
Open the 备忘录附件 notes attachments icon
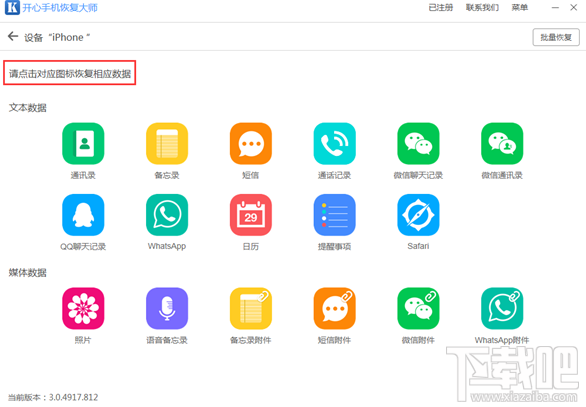(x=251, y=308)
